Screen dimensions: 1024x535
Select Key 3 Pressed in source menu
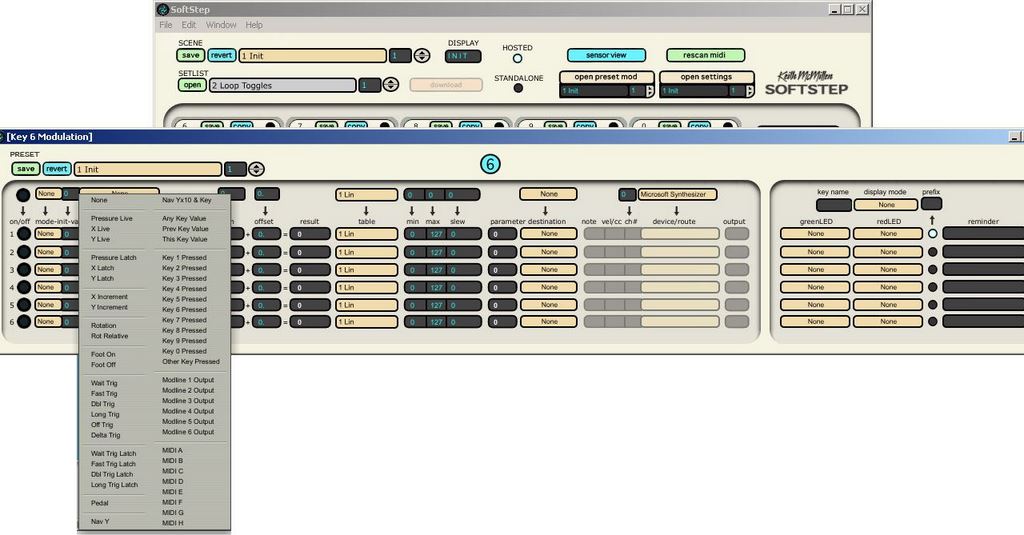pyautogui.click(x=184, y=278)
